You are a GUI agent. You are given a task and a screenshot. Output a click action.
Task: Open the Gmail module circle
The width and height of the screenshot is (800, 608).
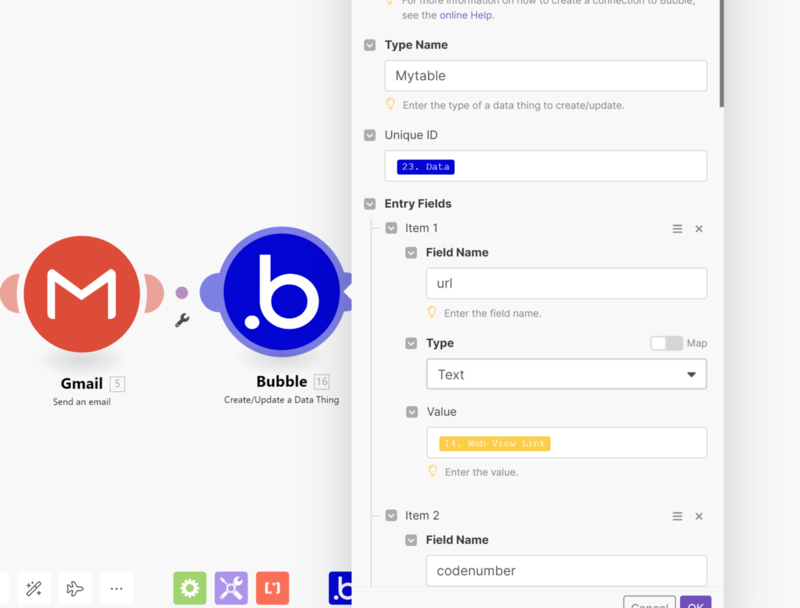(82, 294)
